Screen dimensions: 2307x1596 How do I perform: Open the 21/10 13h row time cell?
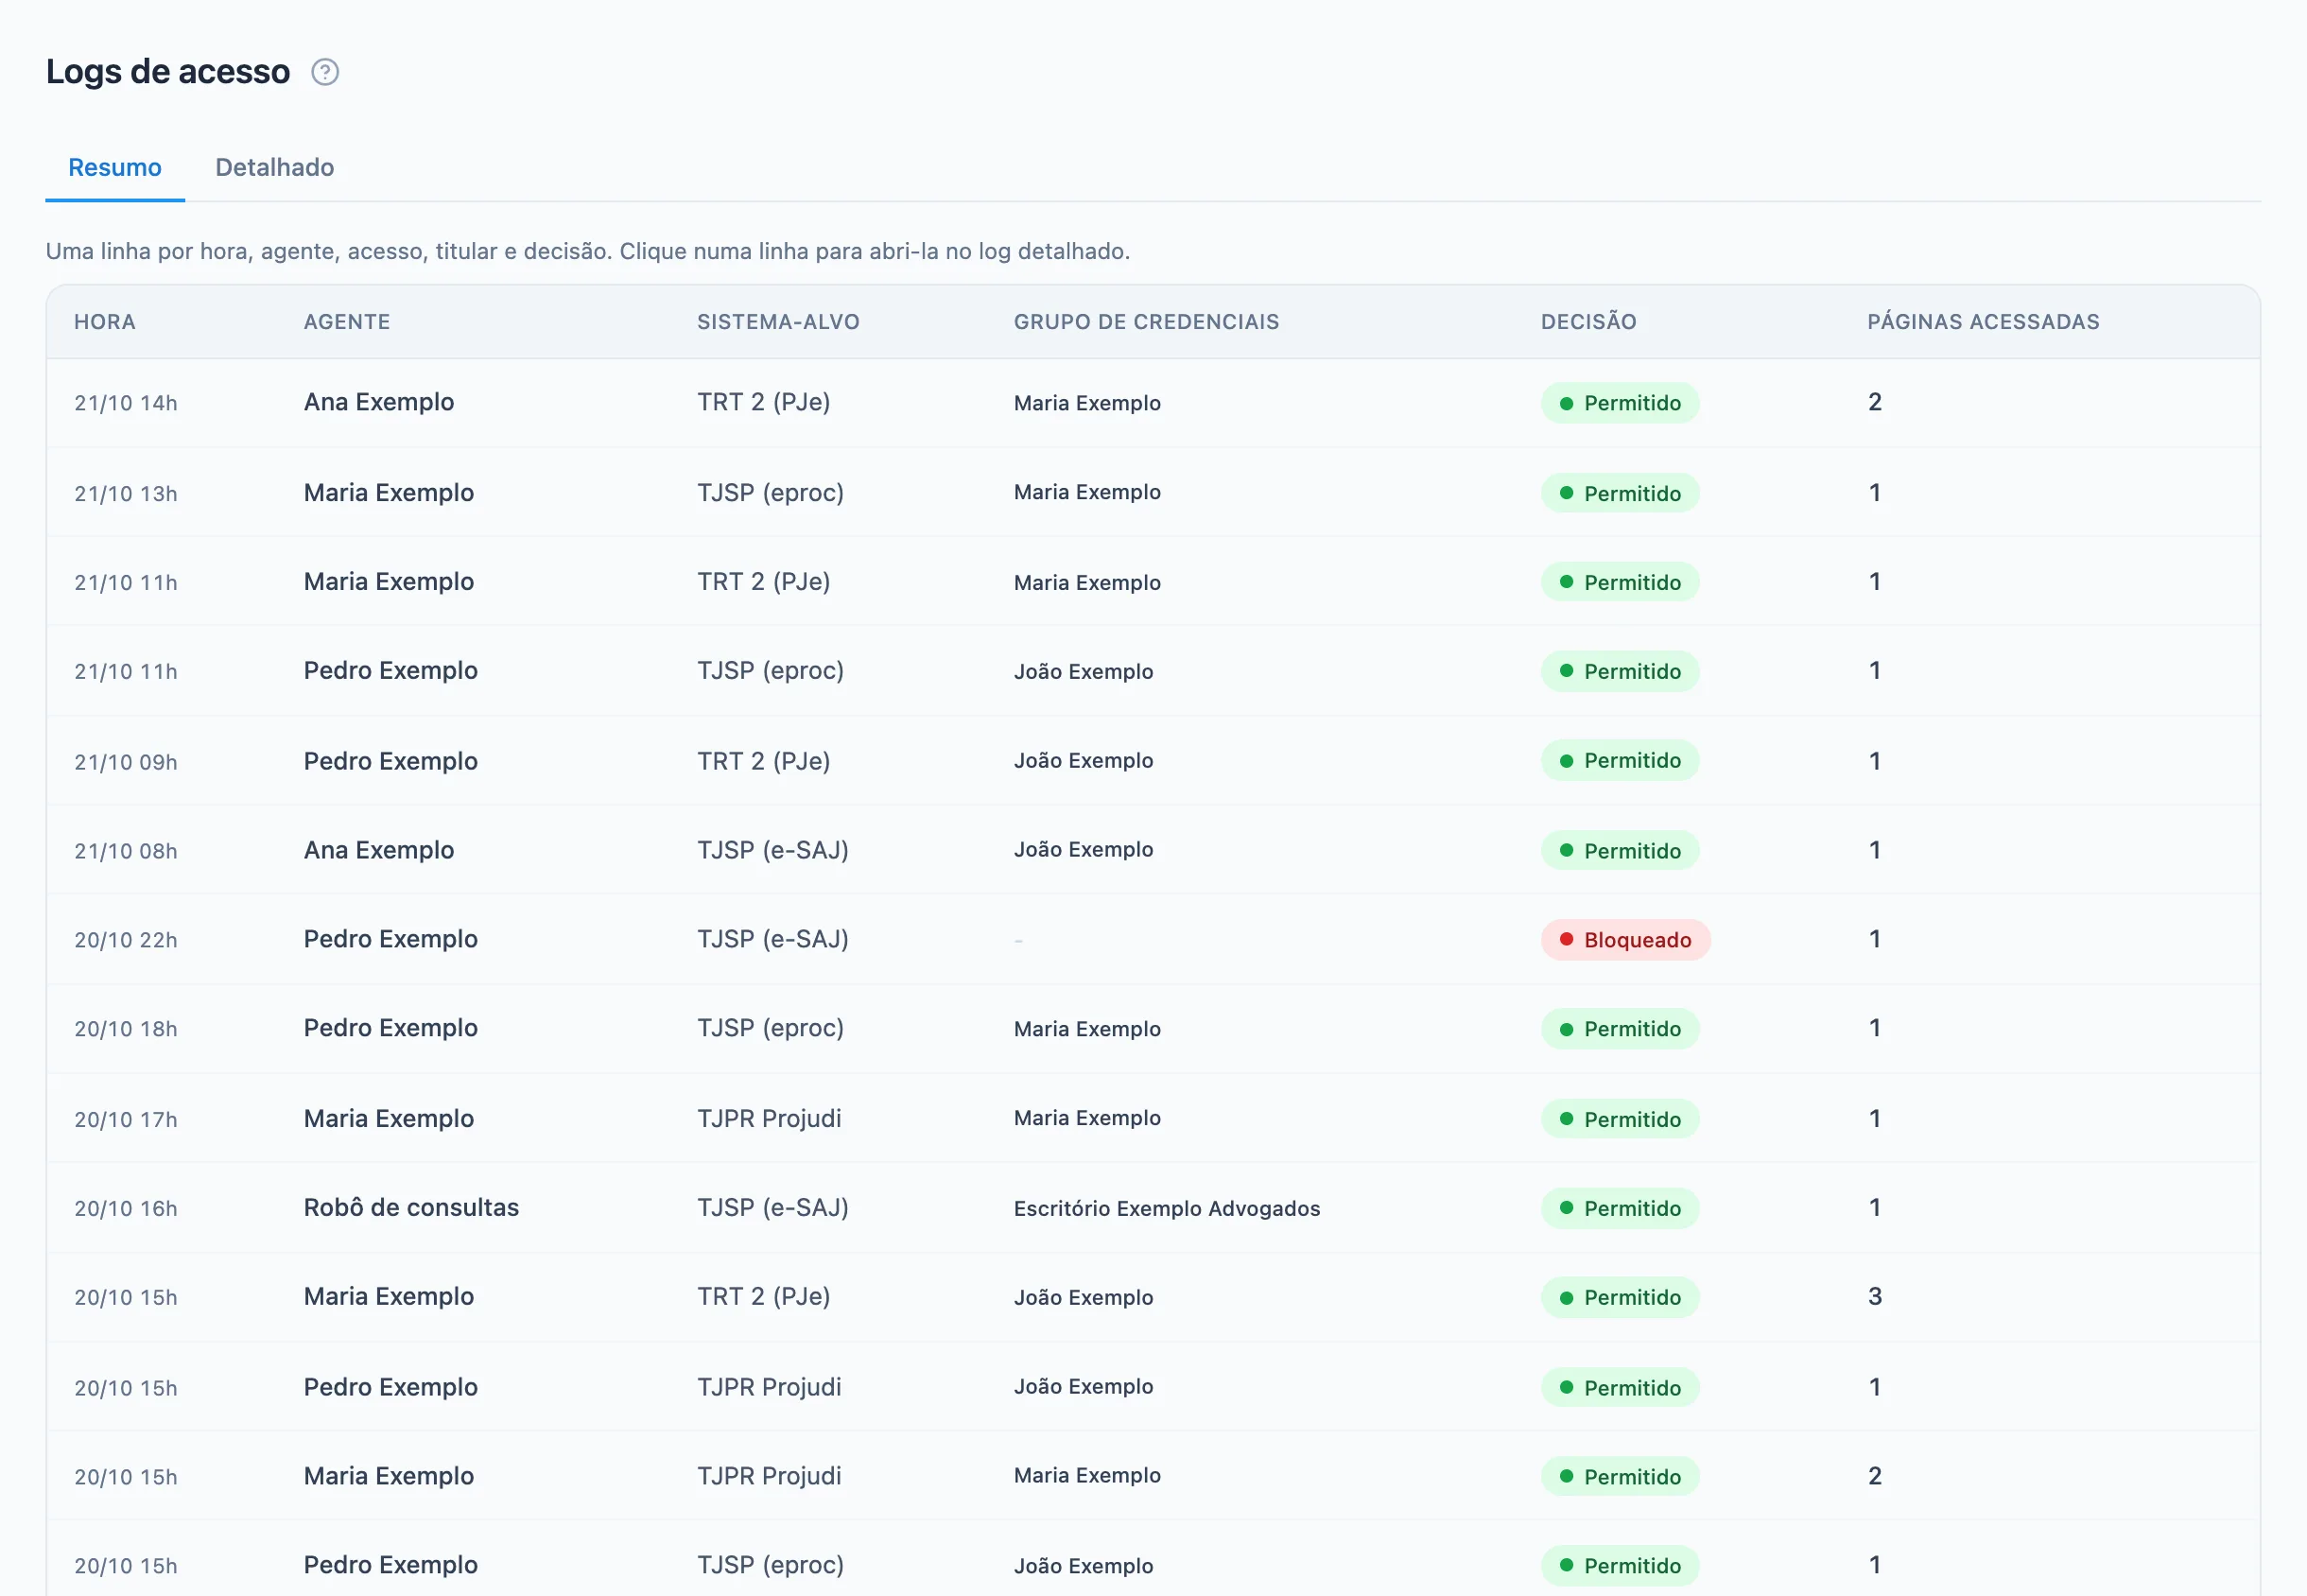click(x=126, y=493)
